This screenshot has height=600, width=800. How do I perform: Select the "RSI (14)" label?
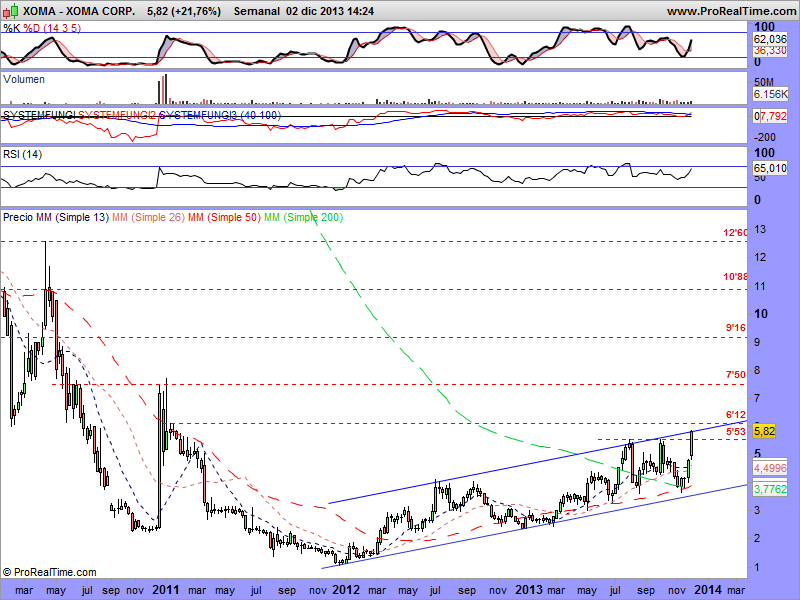[22, 154]
